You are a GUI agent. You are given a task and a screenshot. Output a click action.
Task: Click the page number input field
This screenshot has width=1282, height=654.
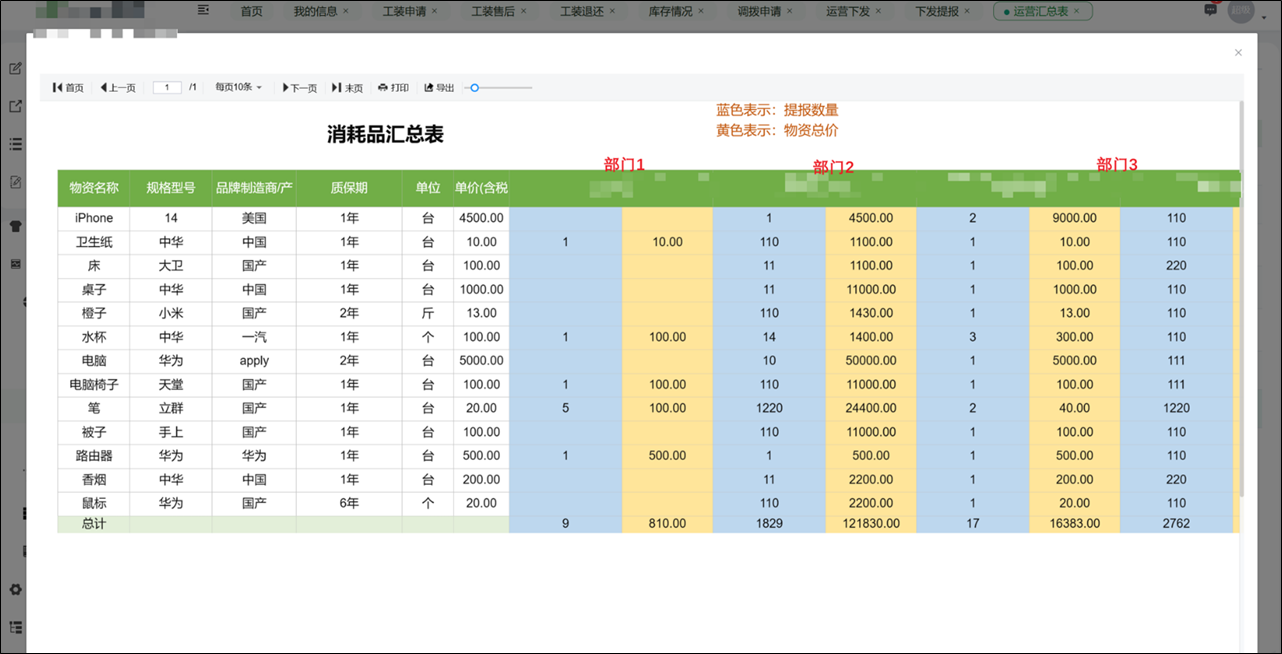click(166, 87)
